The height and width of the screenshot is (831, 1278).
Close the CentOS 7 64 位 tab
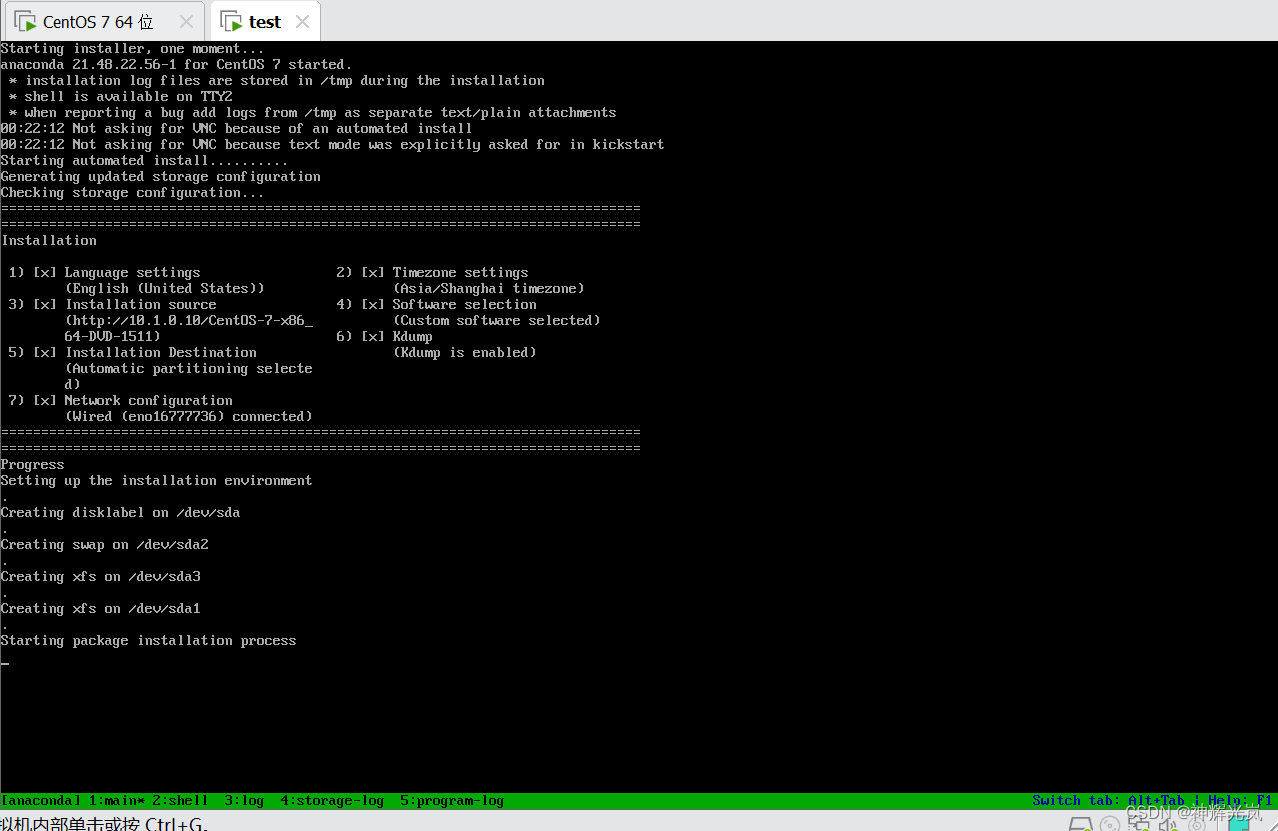pos(186,22)
